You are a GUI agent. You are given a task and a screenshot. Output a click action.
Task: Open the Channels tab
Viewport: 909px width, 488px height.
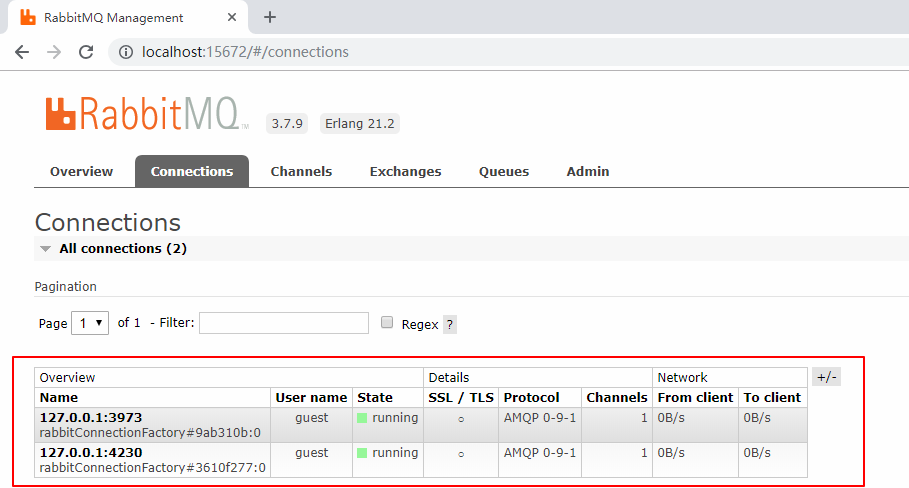pyautogui.click(x=301, y=171)
